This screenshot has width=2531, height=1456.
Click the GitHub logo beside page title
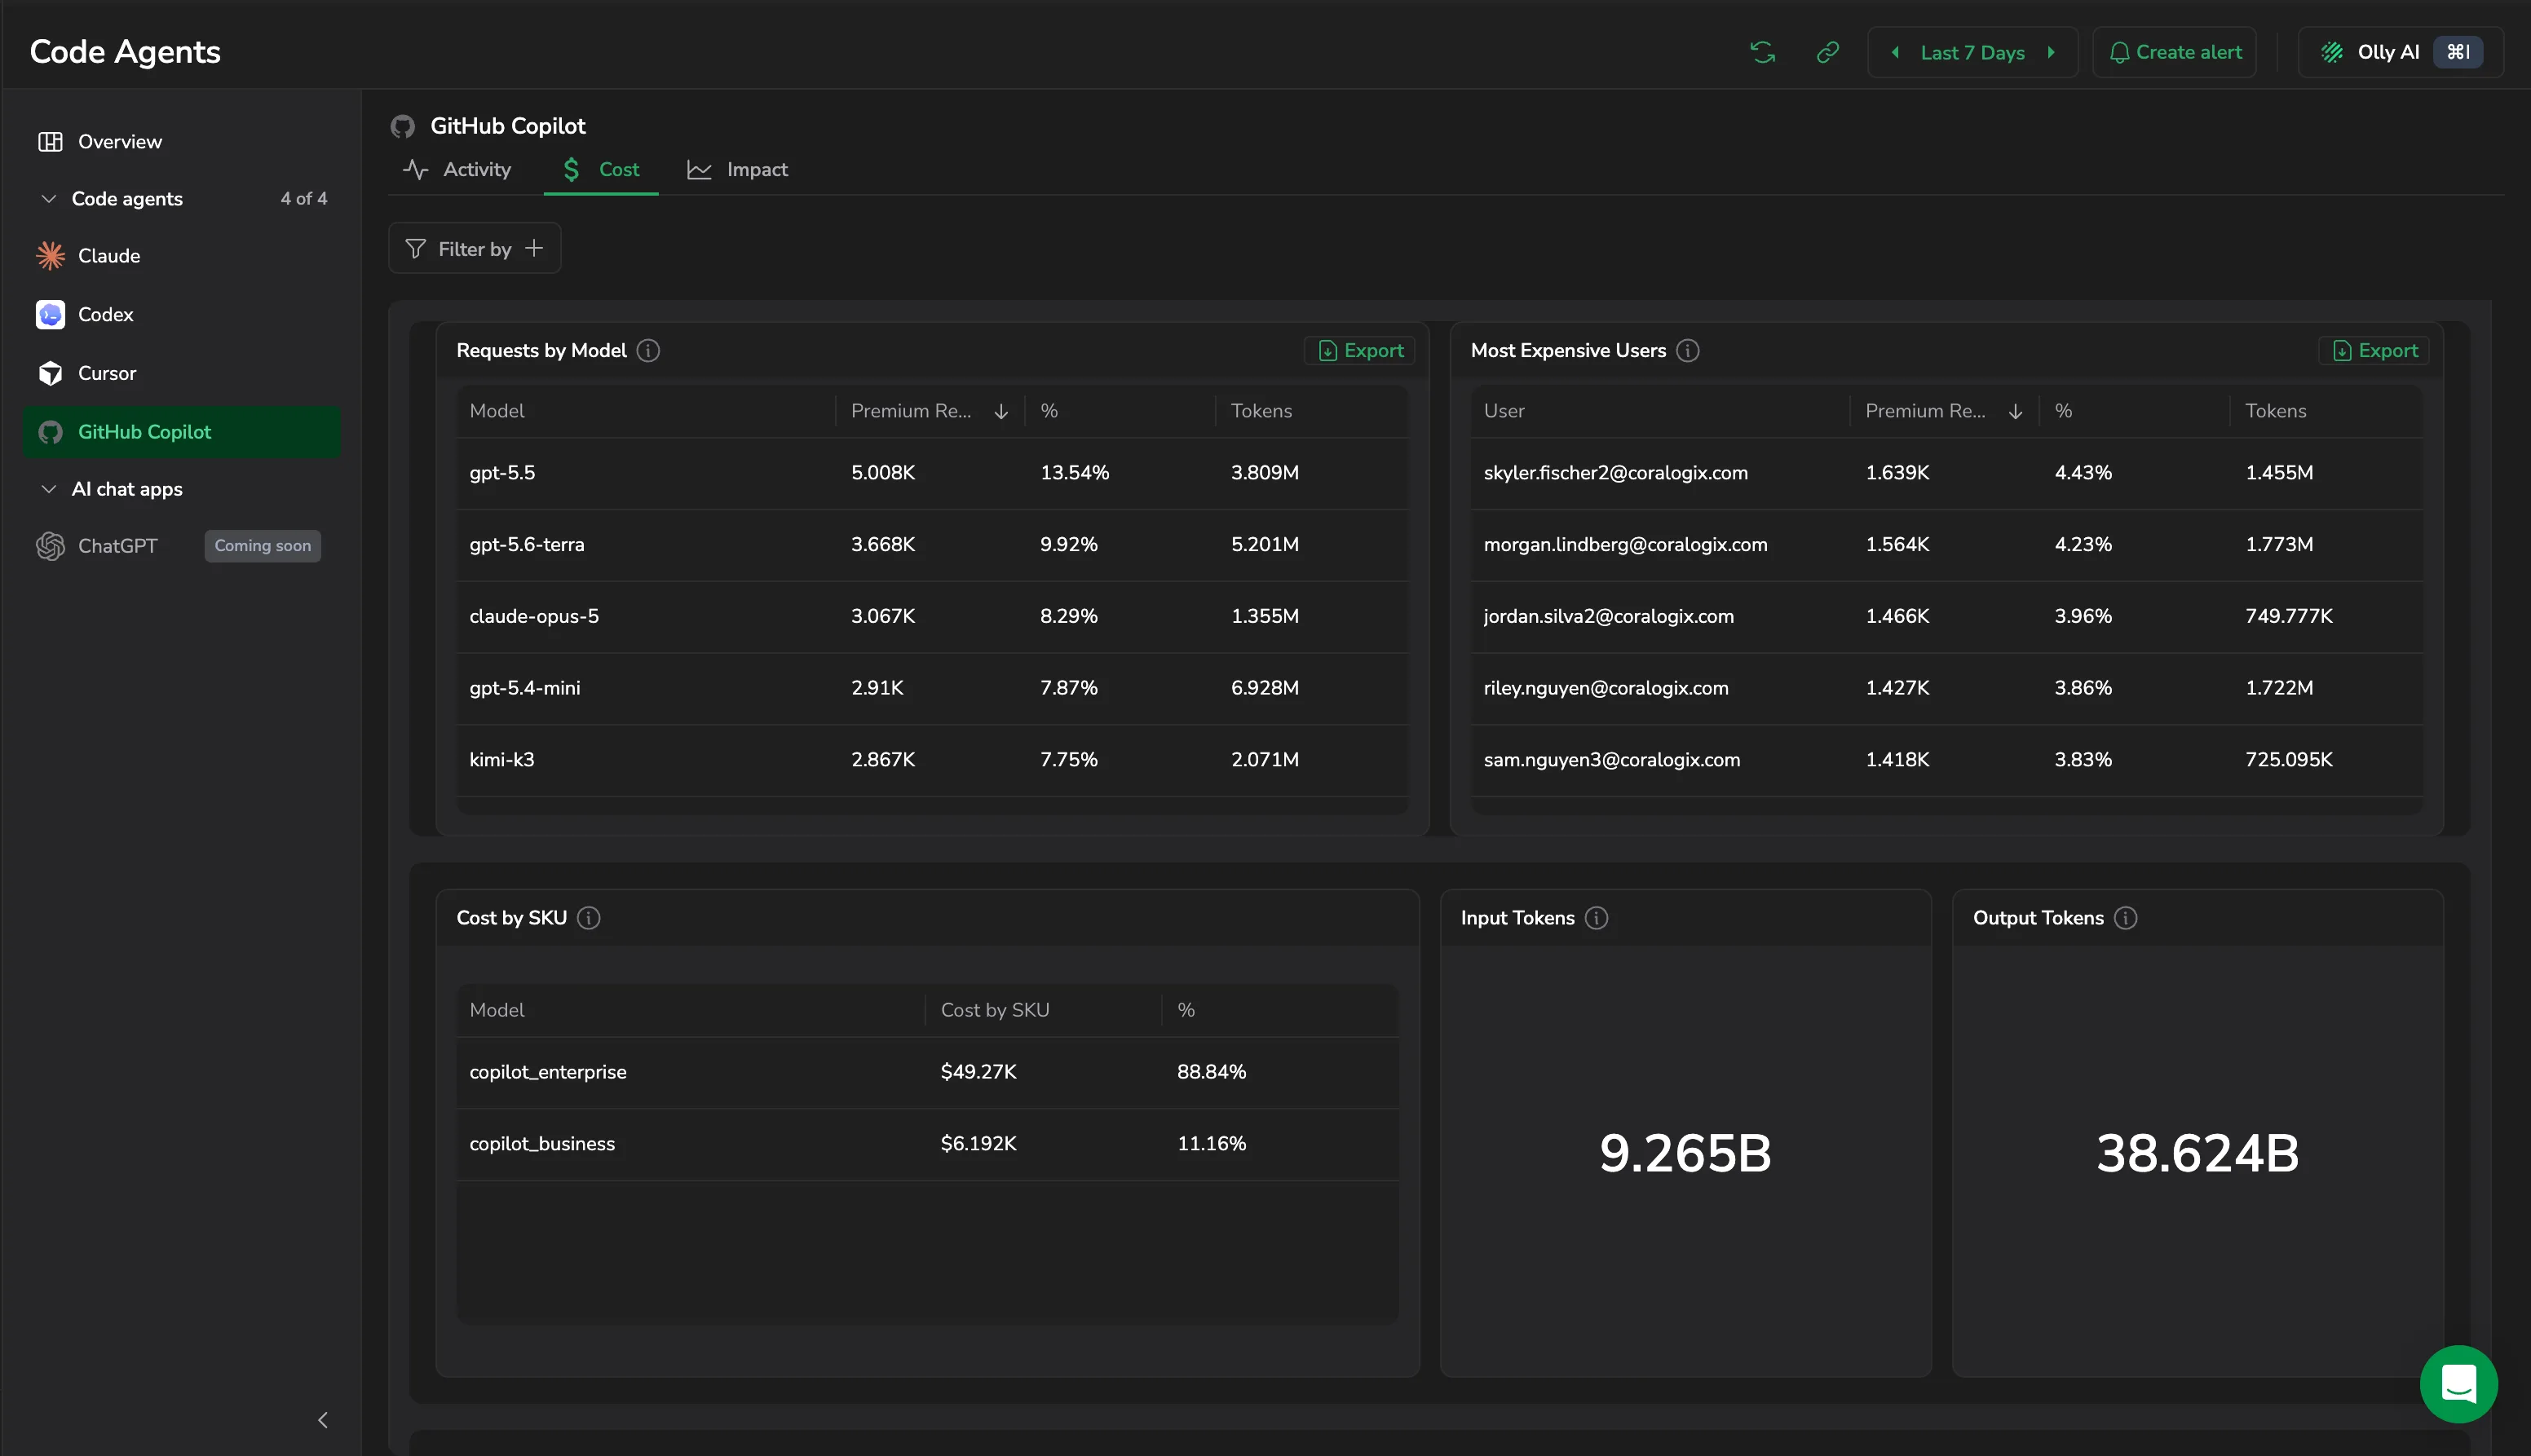click(403, 126)
